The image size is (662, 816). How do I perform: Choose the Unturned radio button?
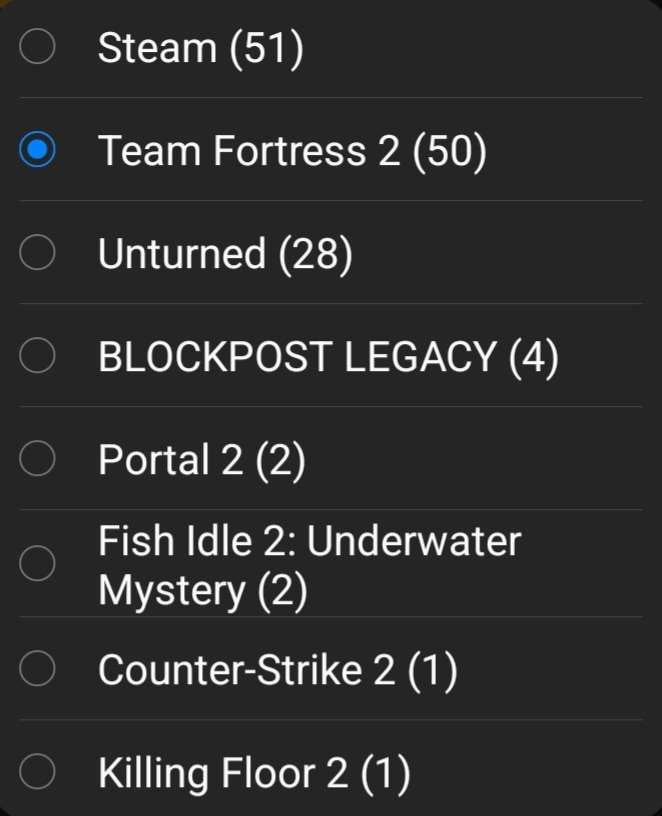click(38, 254)
